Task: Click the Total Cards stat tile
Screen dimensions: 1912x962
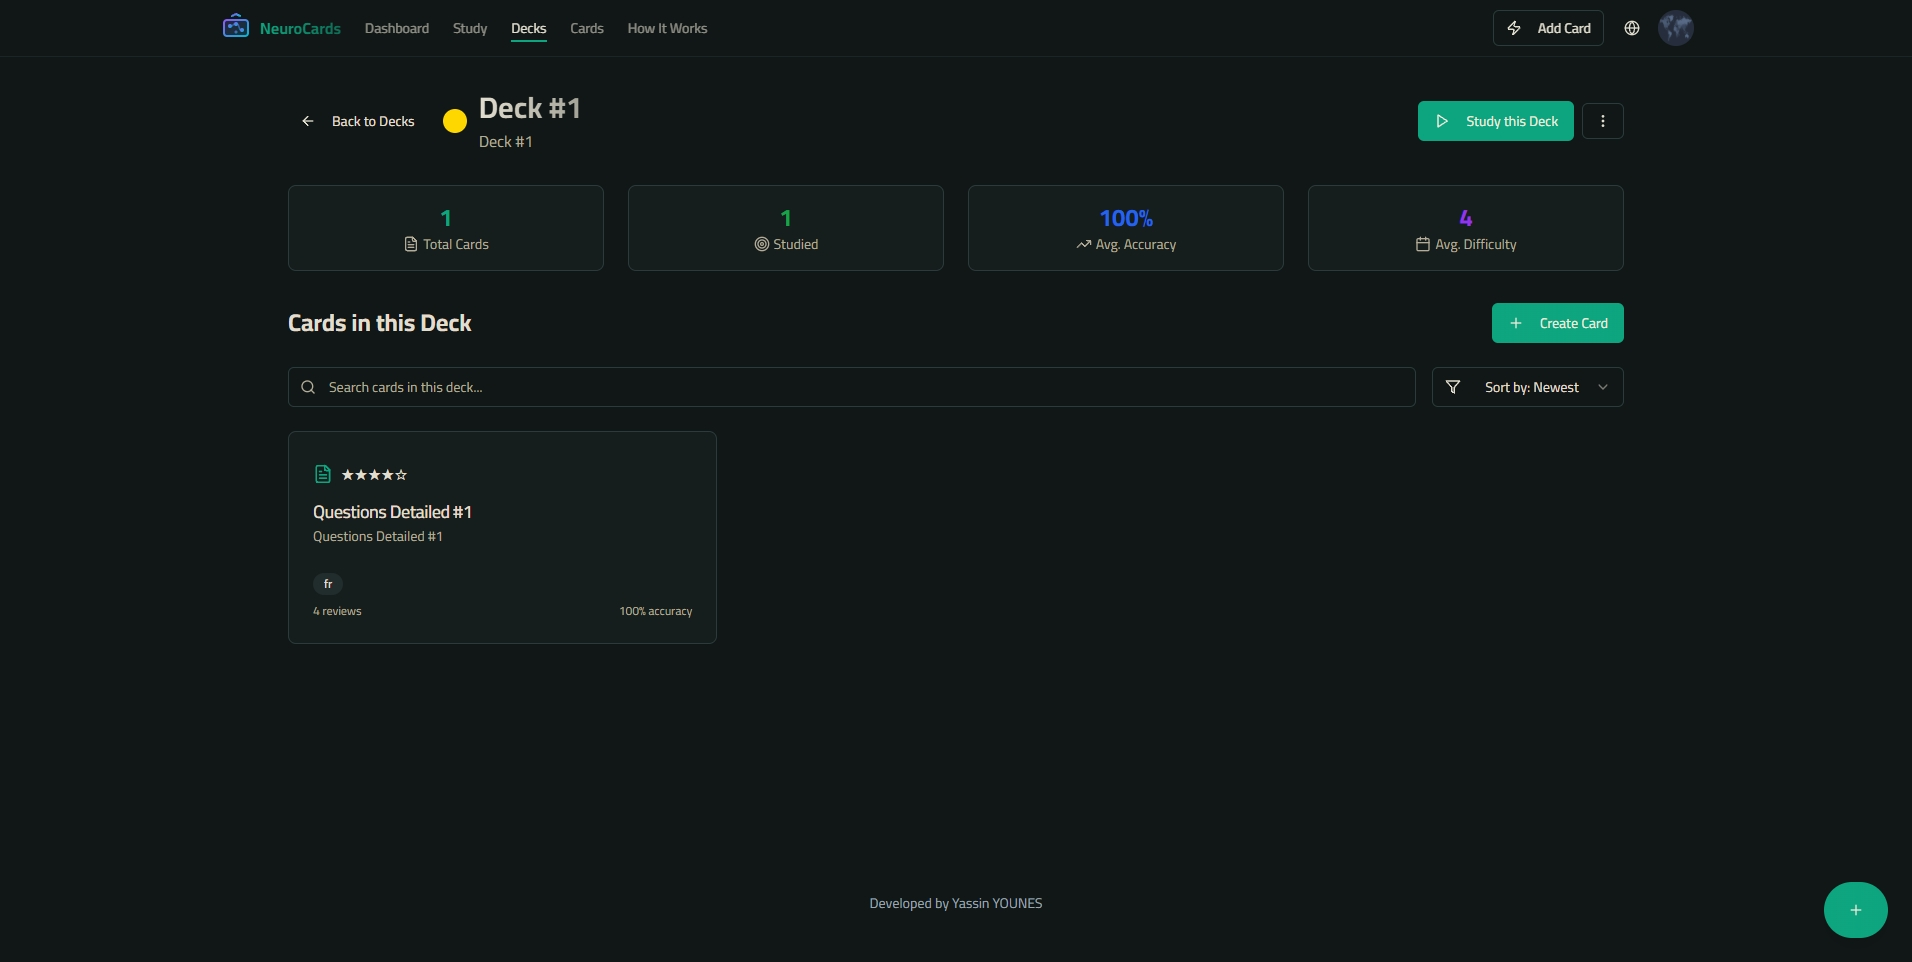Action: pyautogui.click(x=446, y=228)
